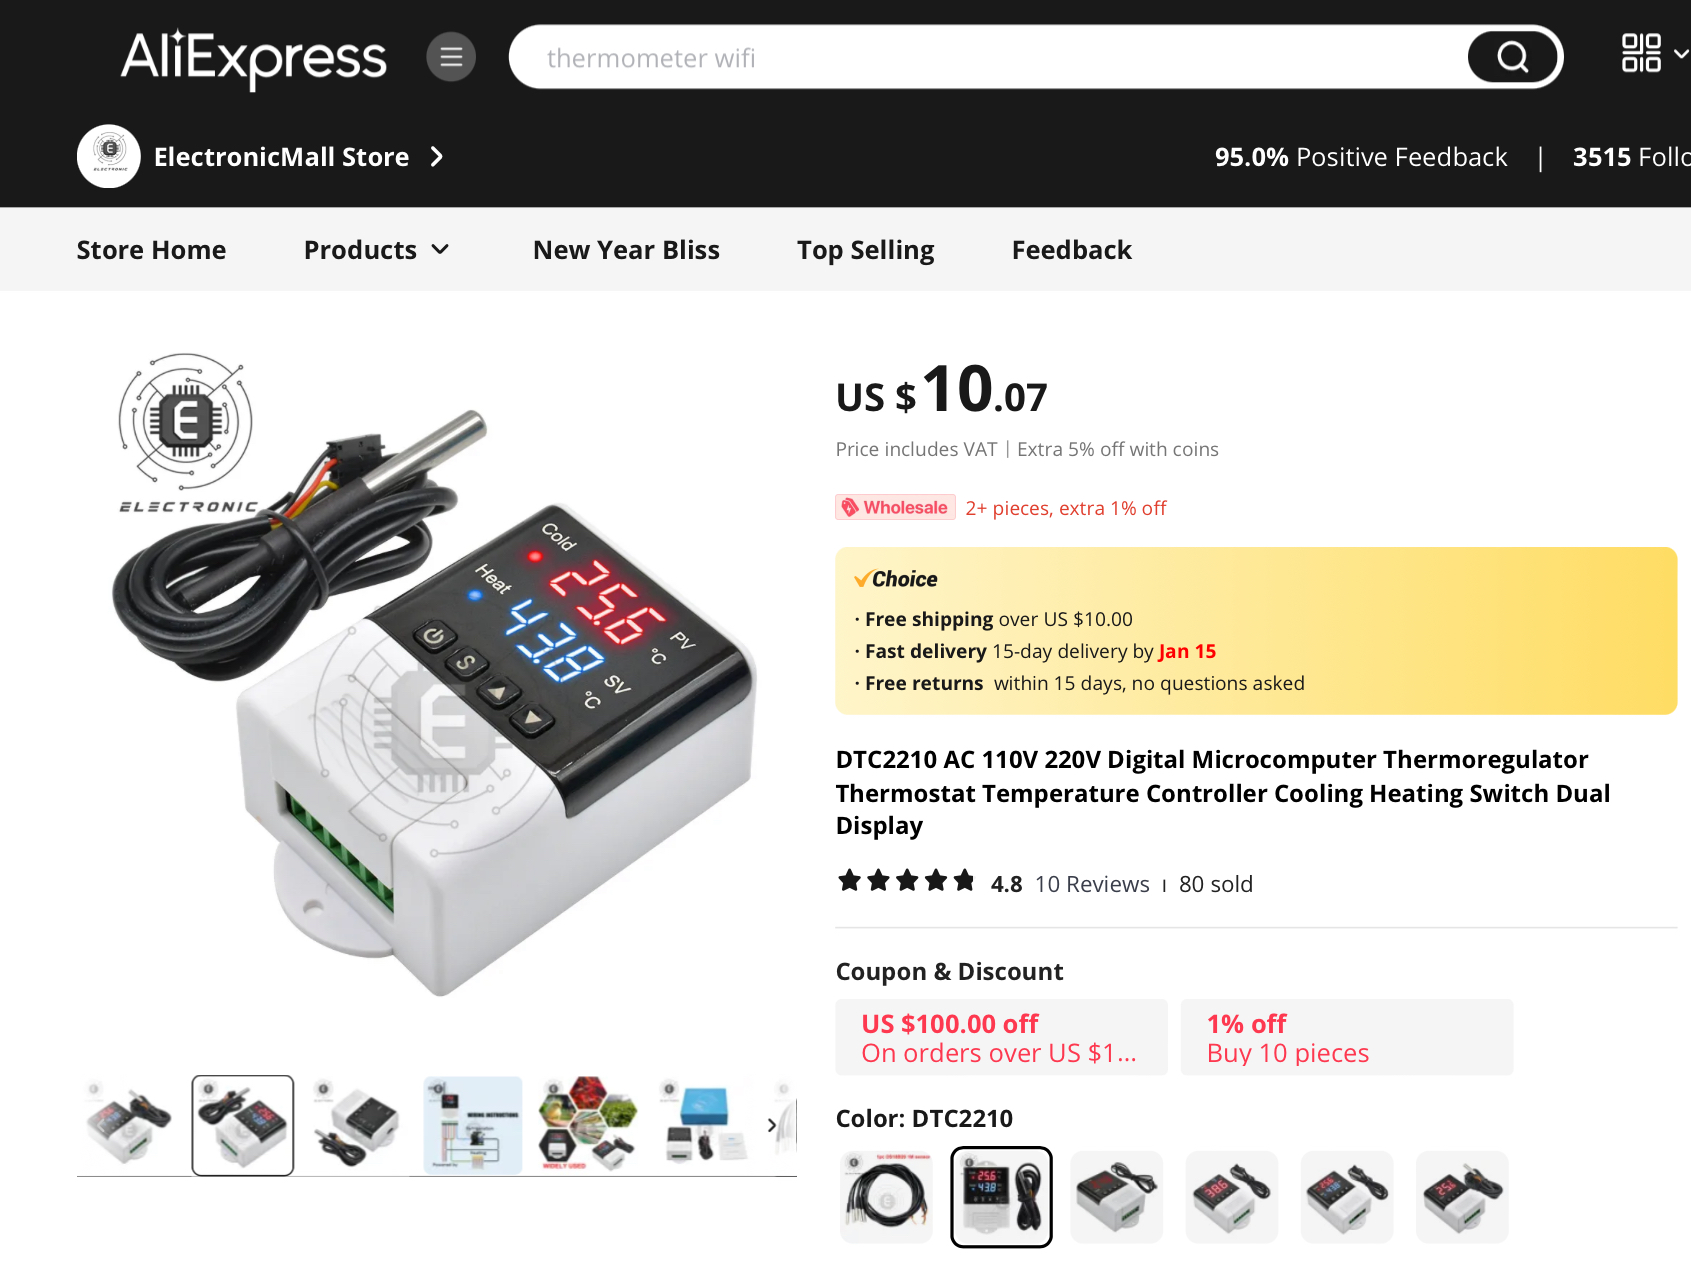Click the red Wholesale tag badge
The image size is (1691, 1266).
pyautogui.click(x=895, y=507)
